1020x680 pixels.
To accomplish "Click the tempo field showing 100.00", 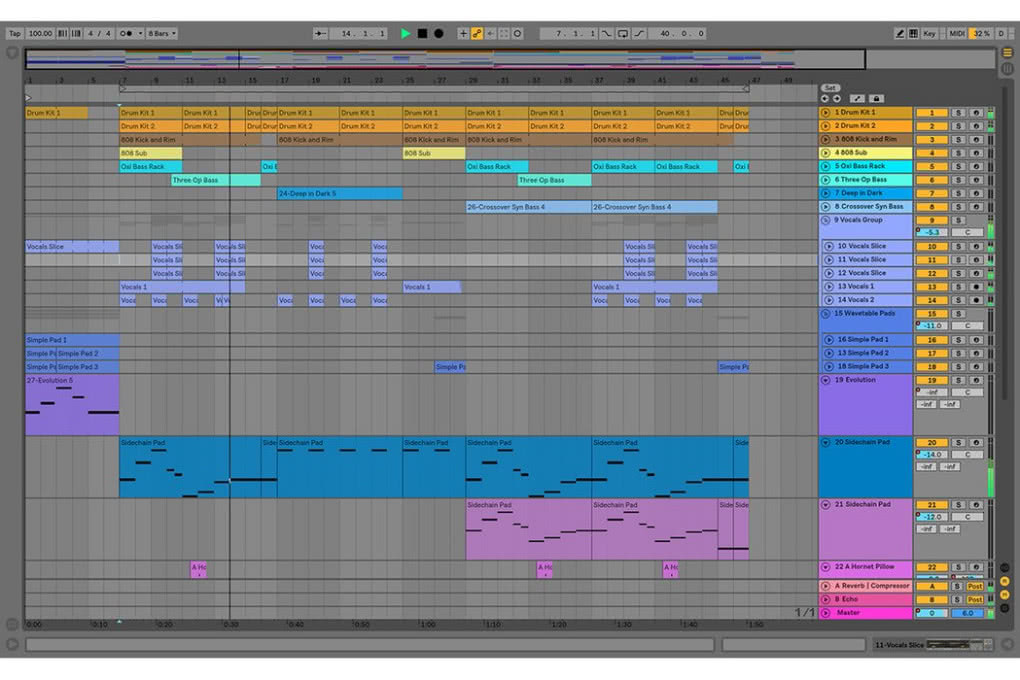I will coord(40,33).
